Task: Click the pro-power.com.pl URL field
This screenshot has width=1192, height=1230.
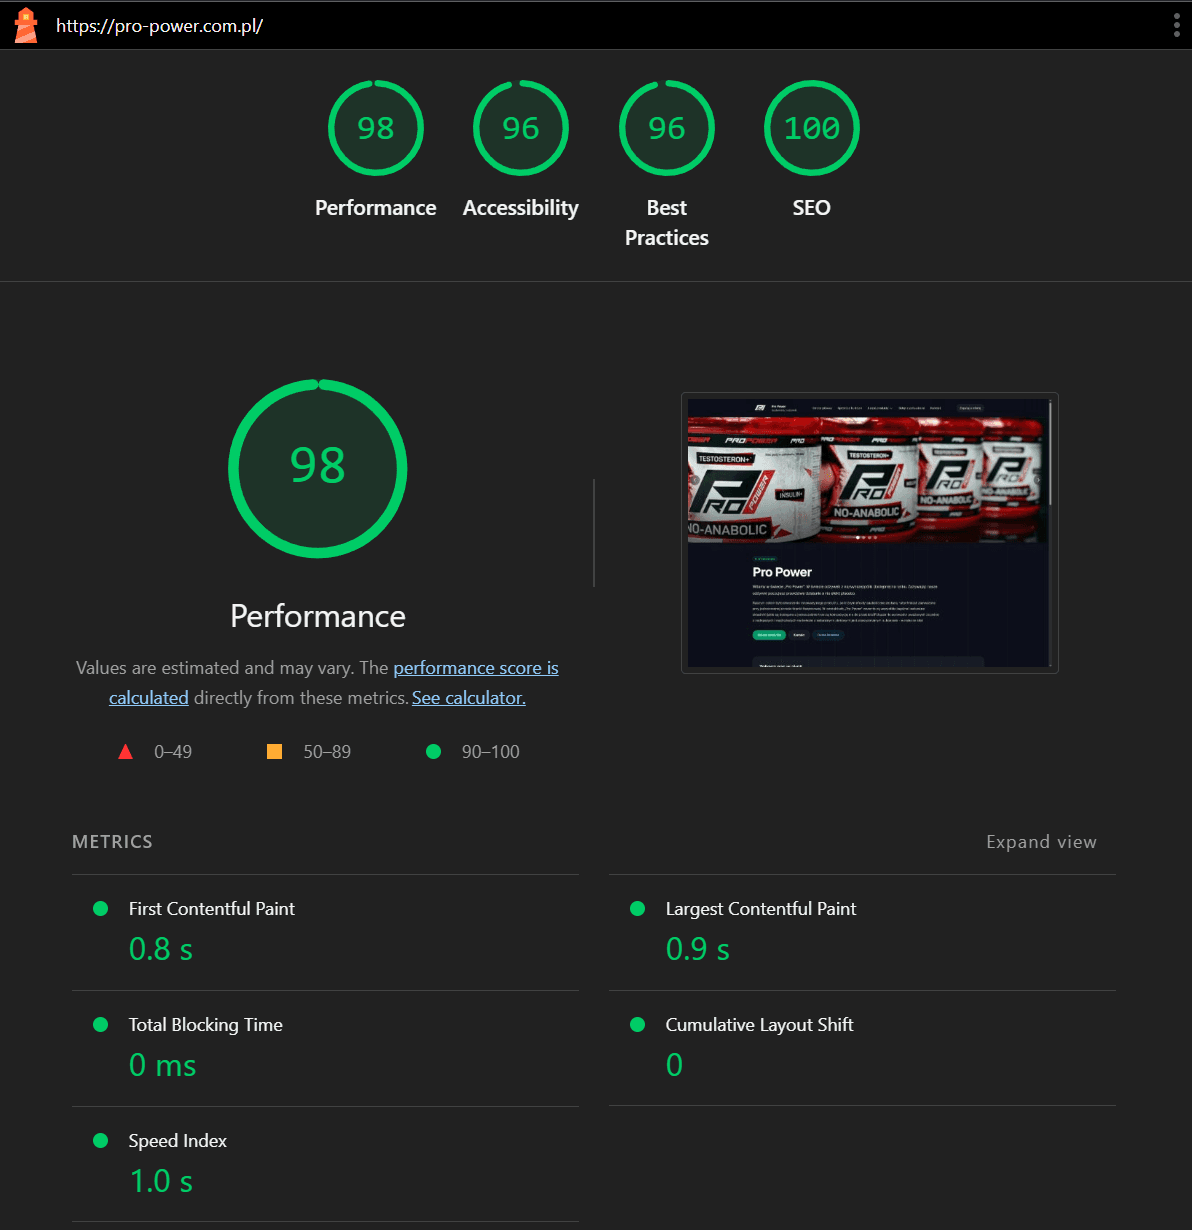Action: click(160, 28)
